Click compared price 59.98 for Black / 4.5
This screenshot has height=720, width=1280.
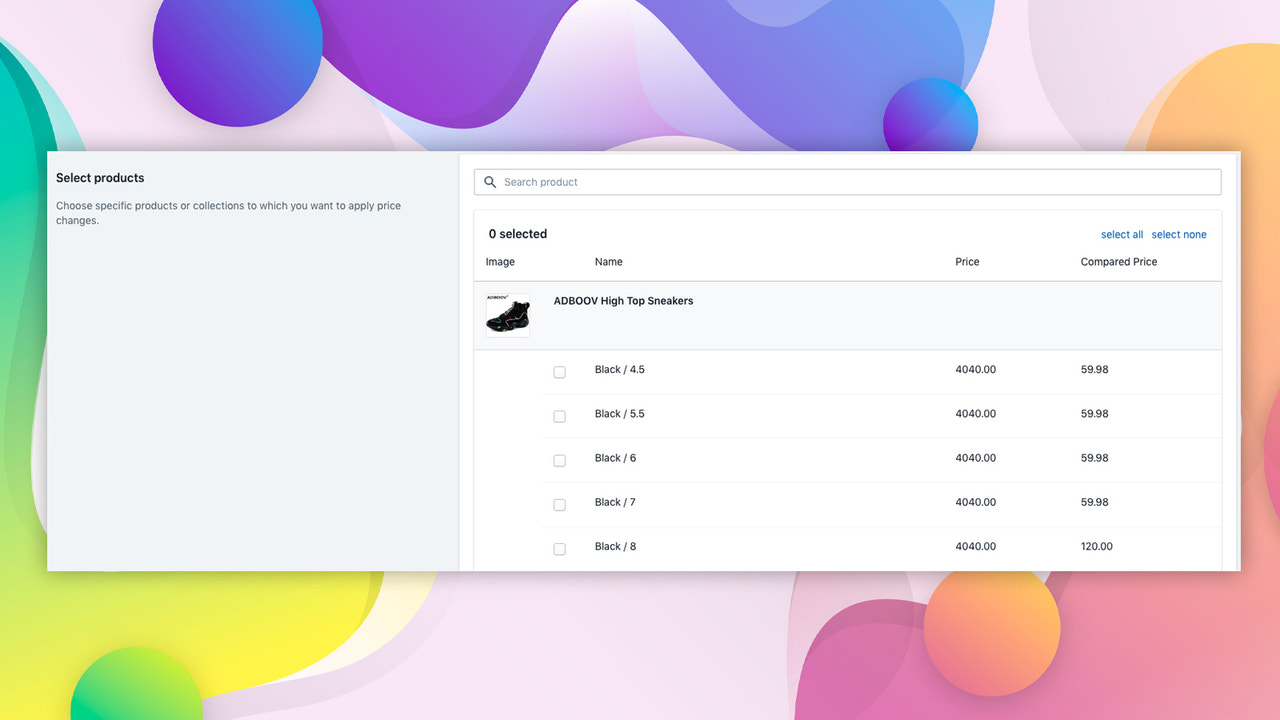coord(1095,370)
